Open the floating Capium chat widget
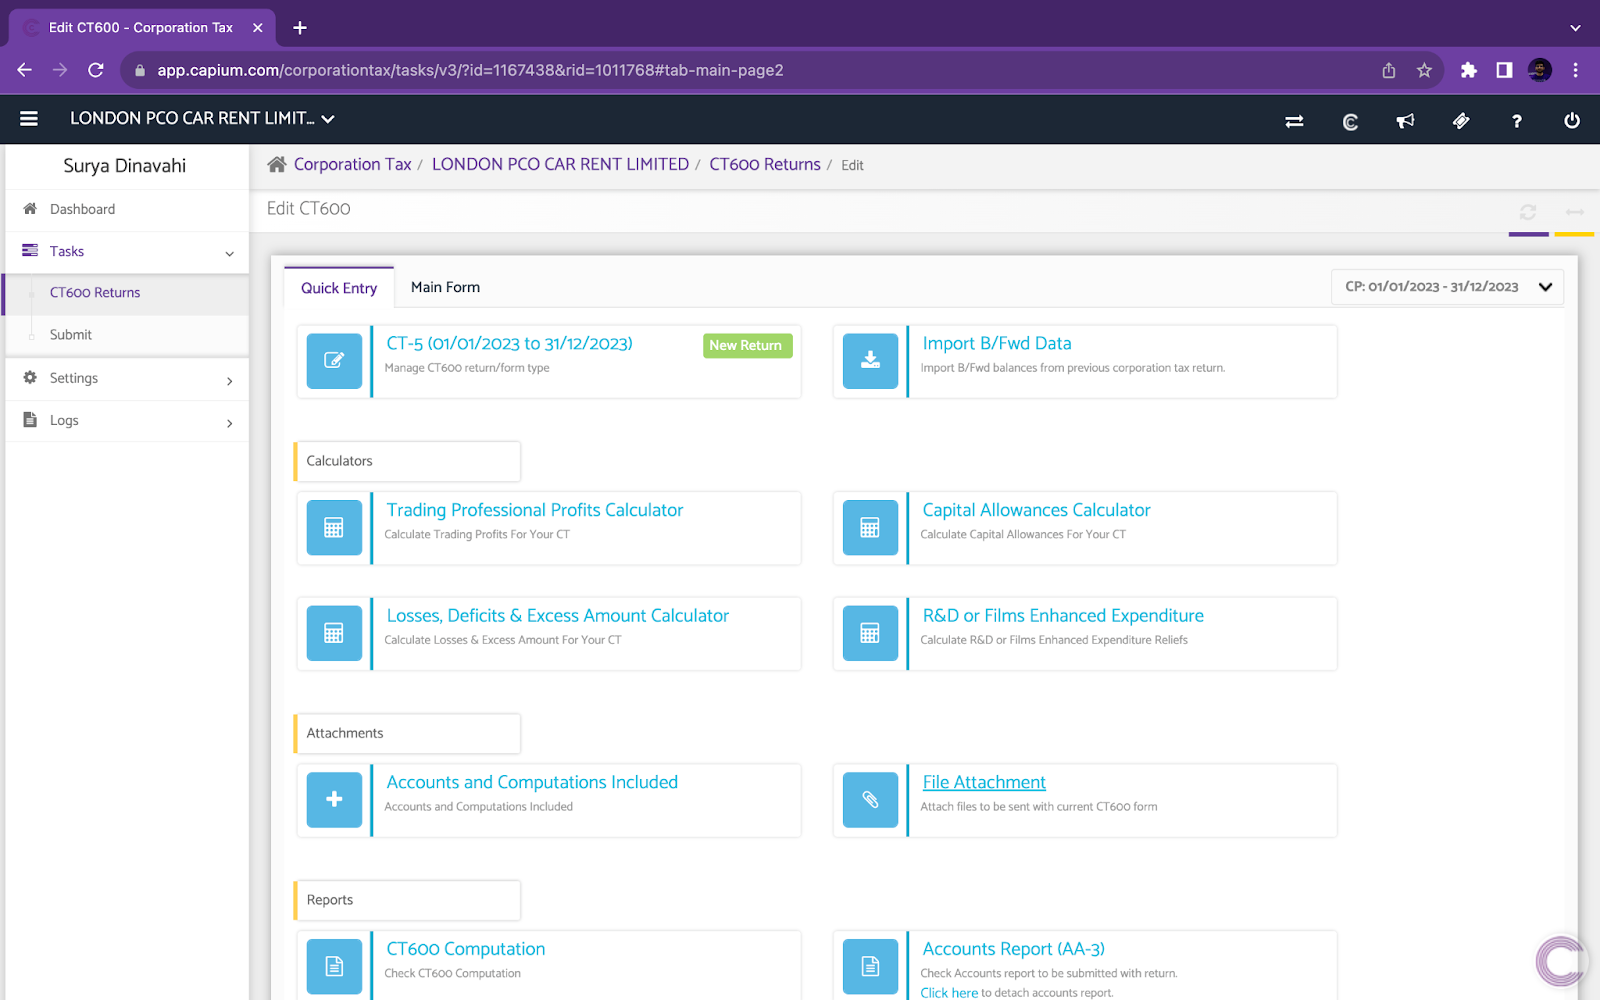 [1561, 961]
